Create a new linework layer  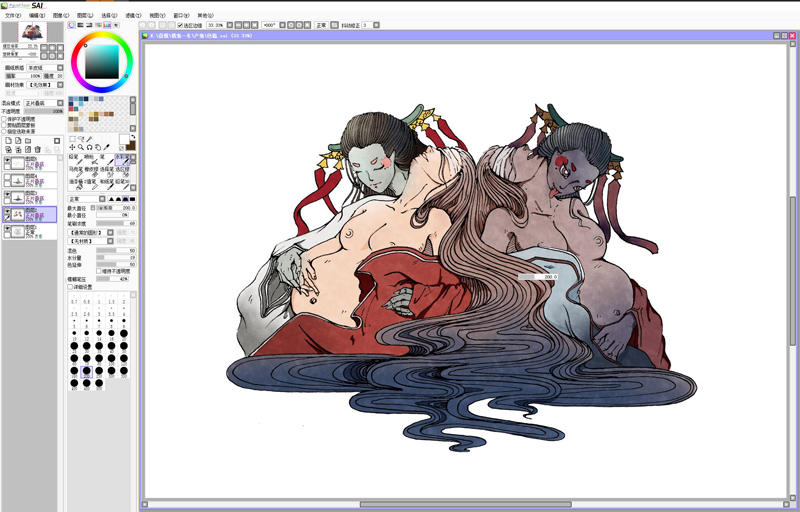point(18,141)
